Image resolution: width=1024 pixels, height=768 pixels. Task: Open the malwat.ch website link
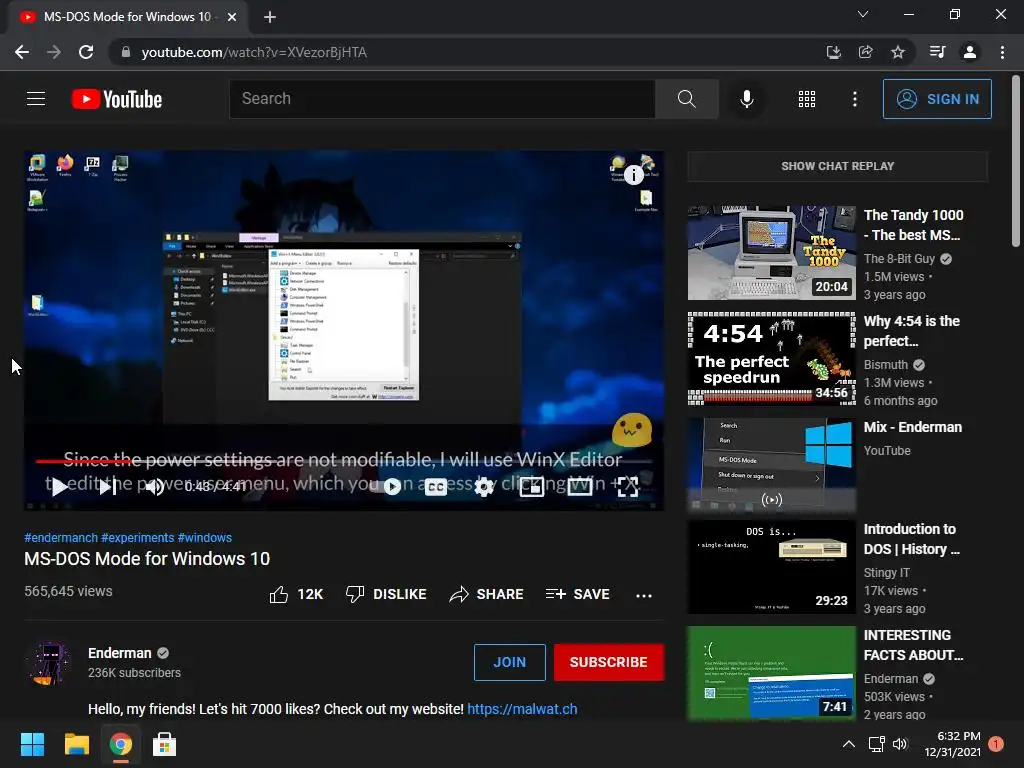[x=522, y=709]
